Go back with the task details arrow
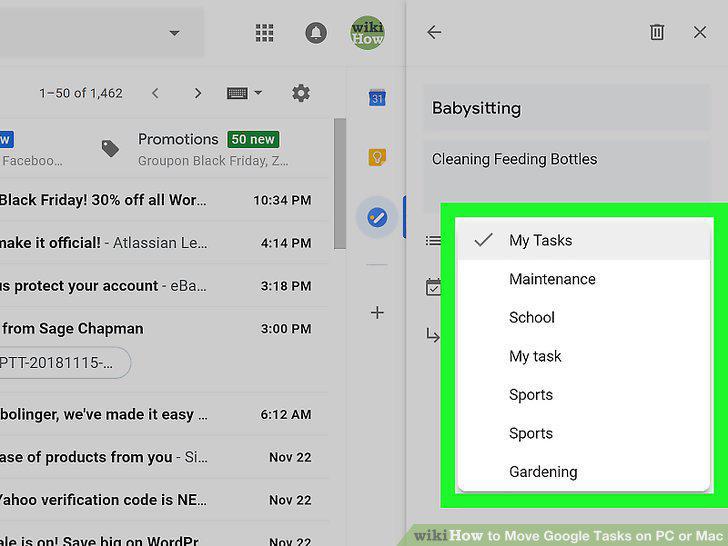This screenshot has height=546, width=728. tap(434, 32)
